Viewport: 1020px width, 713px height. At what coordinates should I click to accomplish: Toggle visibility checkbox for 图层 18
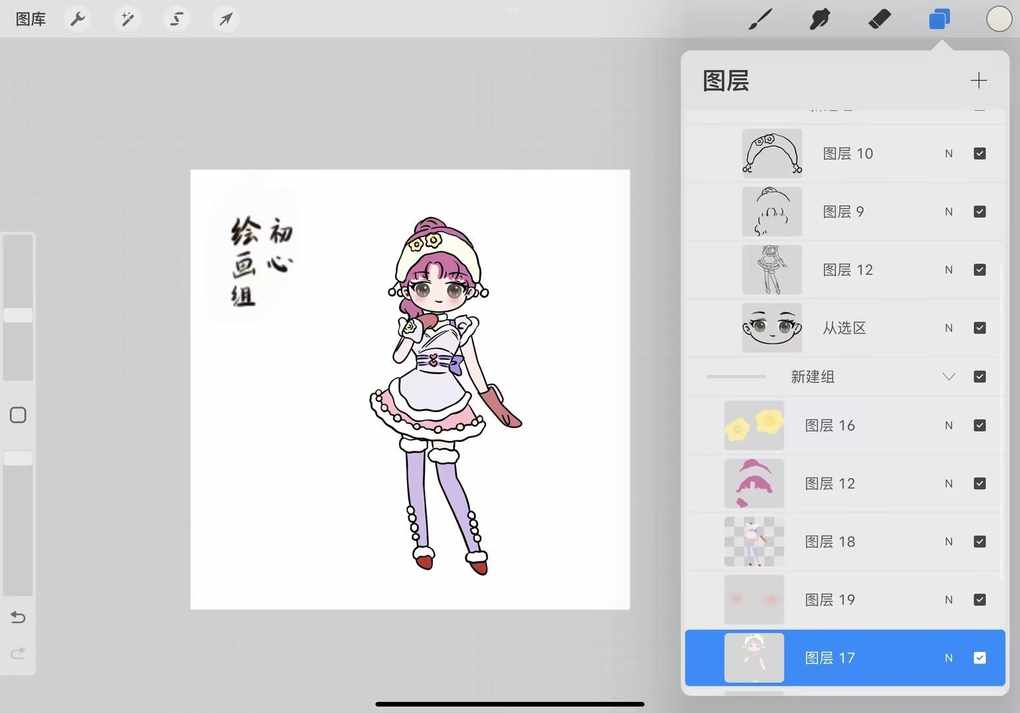[980, 541]
